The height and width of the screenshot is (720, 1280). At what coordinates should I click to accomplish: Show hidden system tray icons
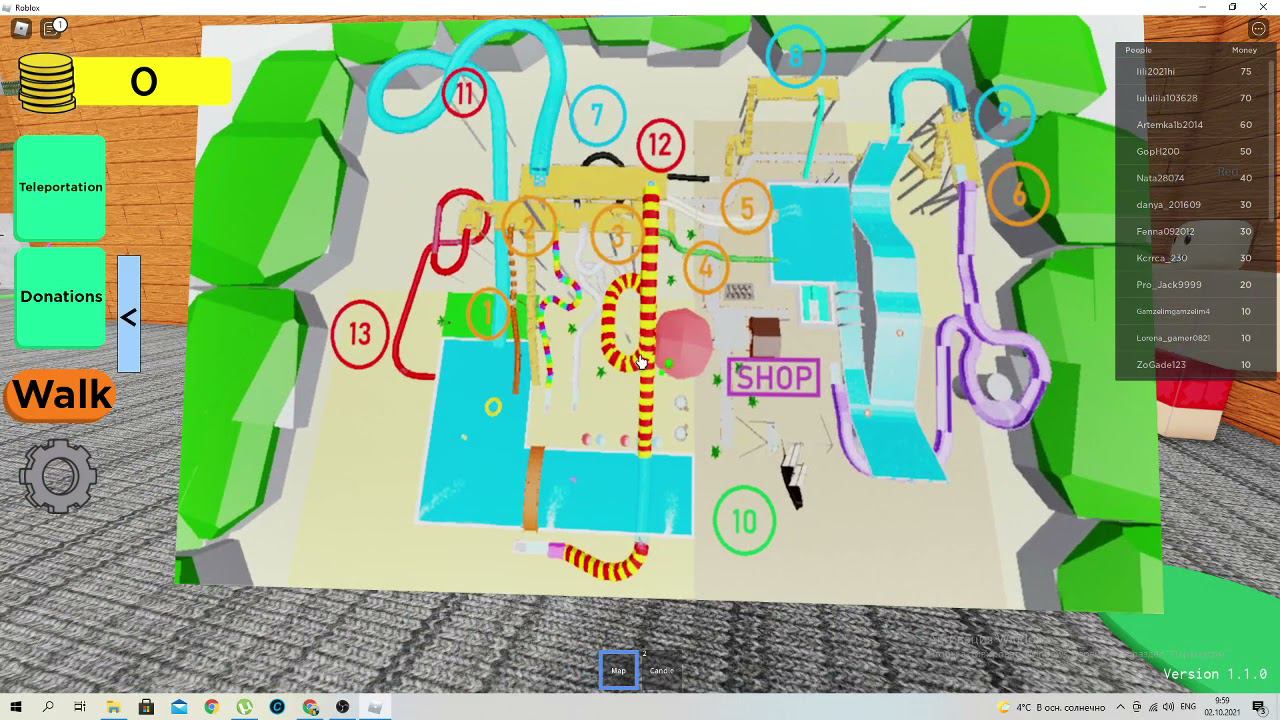click(x=1120, y=707)
